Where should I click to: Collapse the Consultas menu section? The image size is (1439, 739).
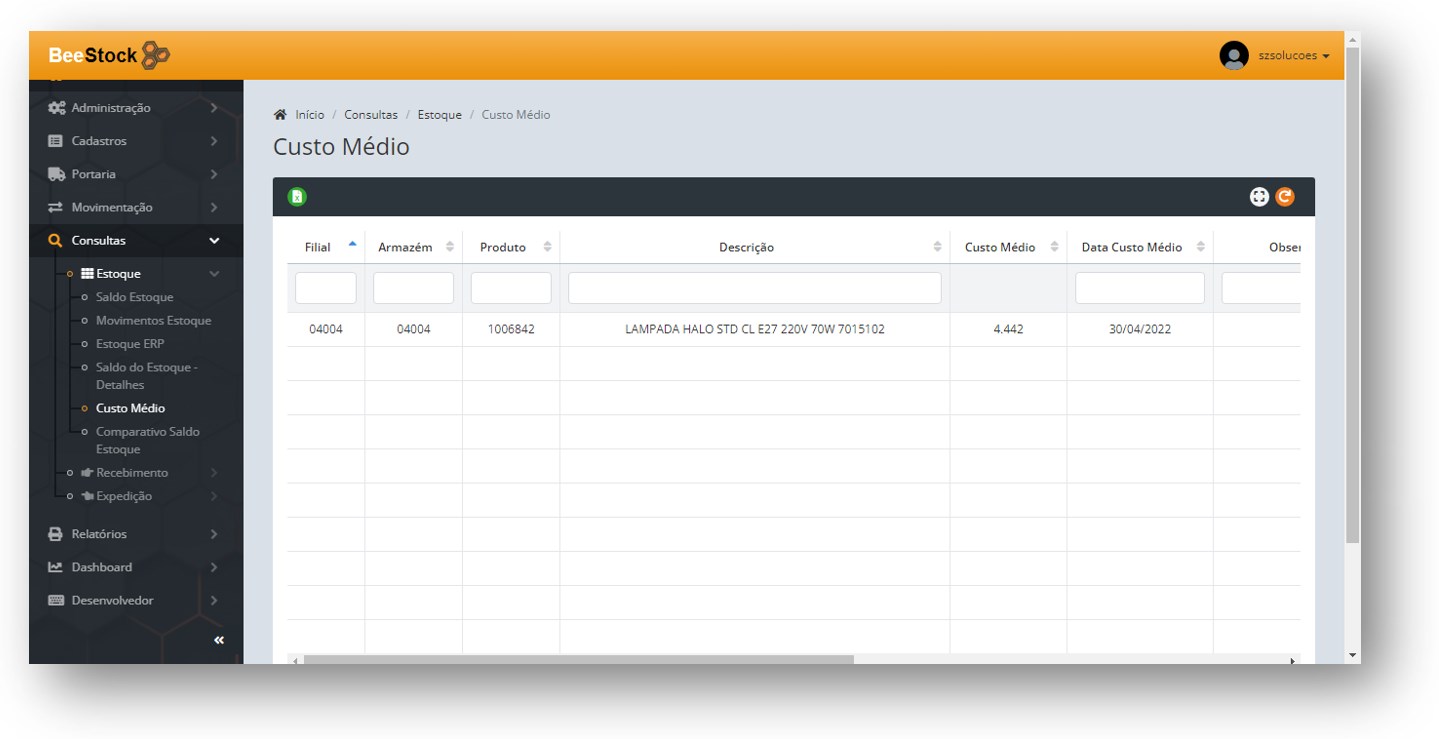[213, 241]
